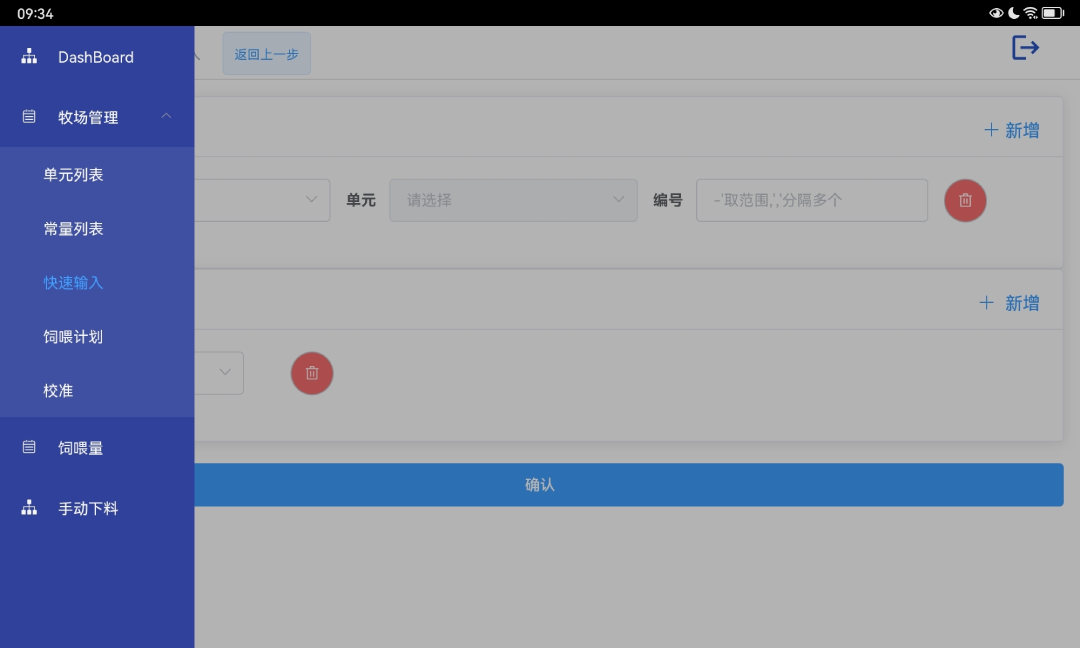Click the DashBoard sidebar icon
The height and width of the screenshot is (648, 1080).
tap(27, 57)
